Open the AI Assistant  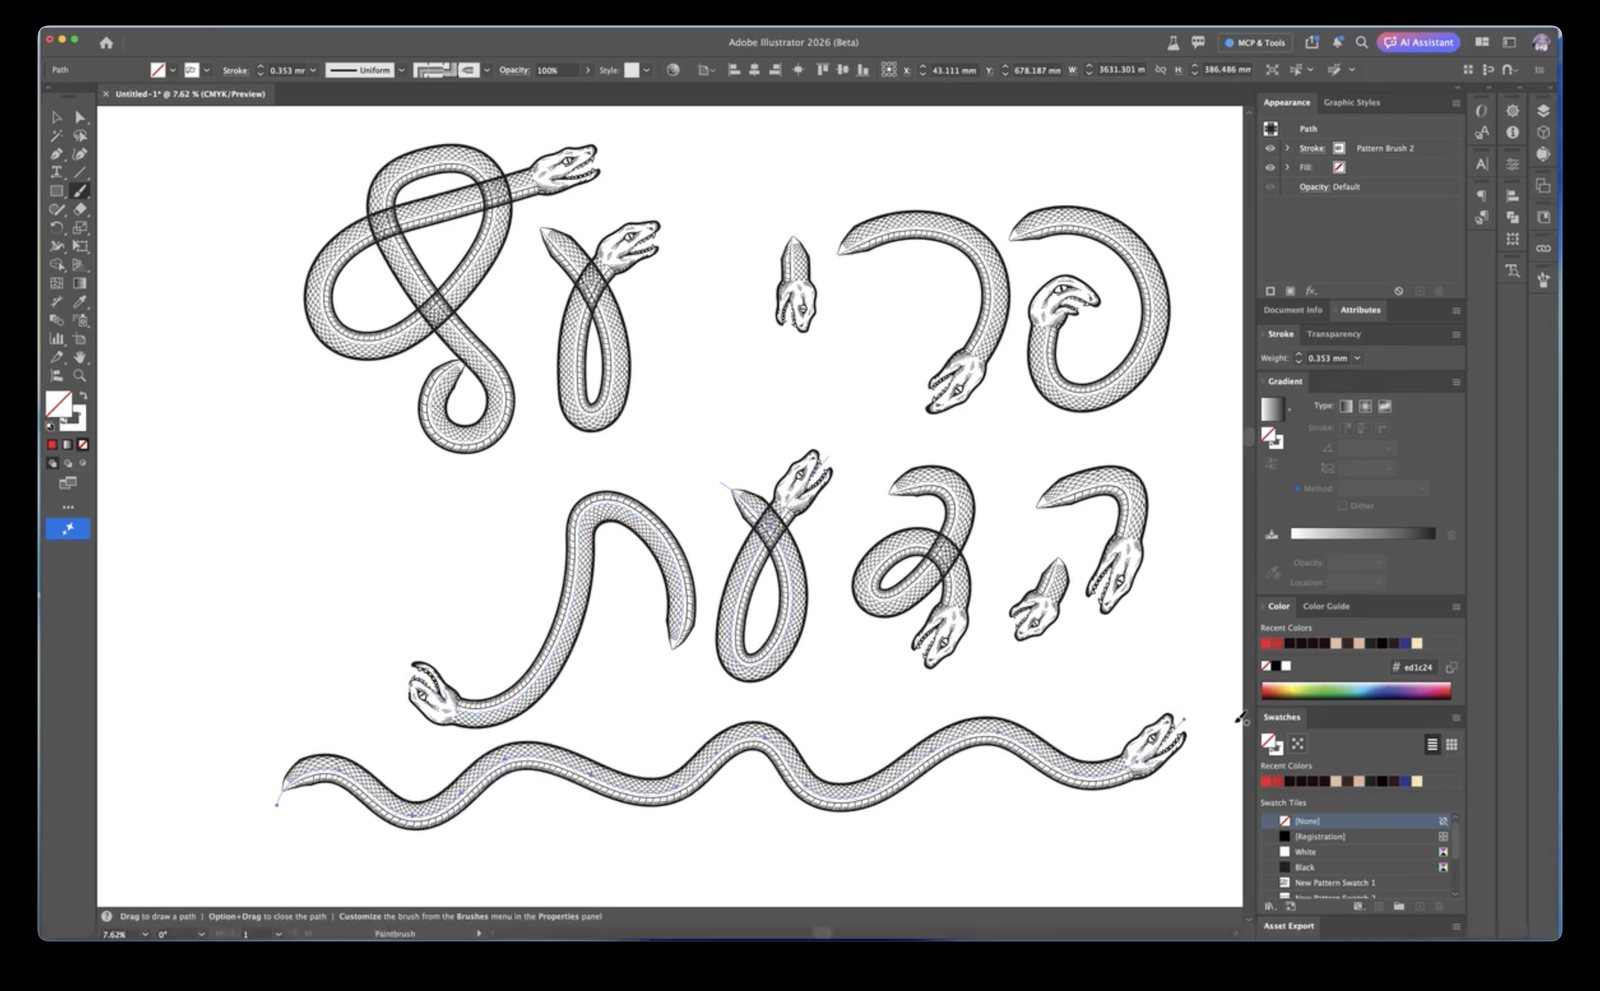coord(1418,42)
